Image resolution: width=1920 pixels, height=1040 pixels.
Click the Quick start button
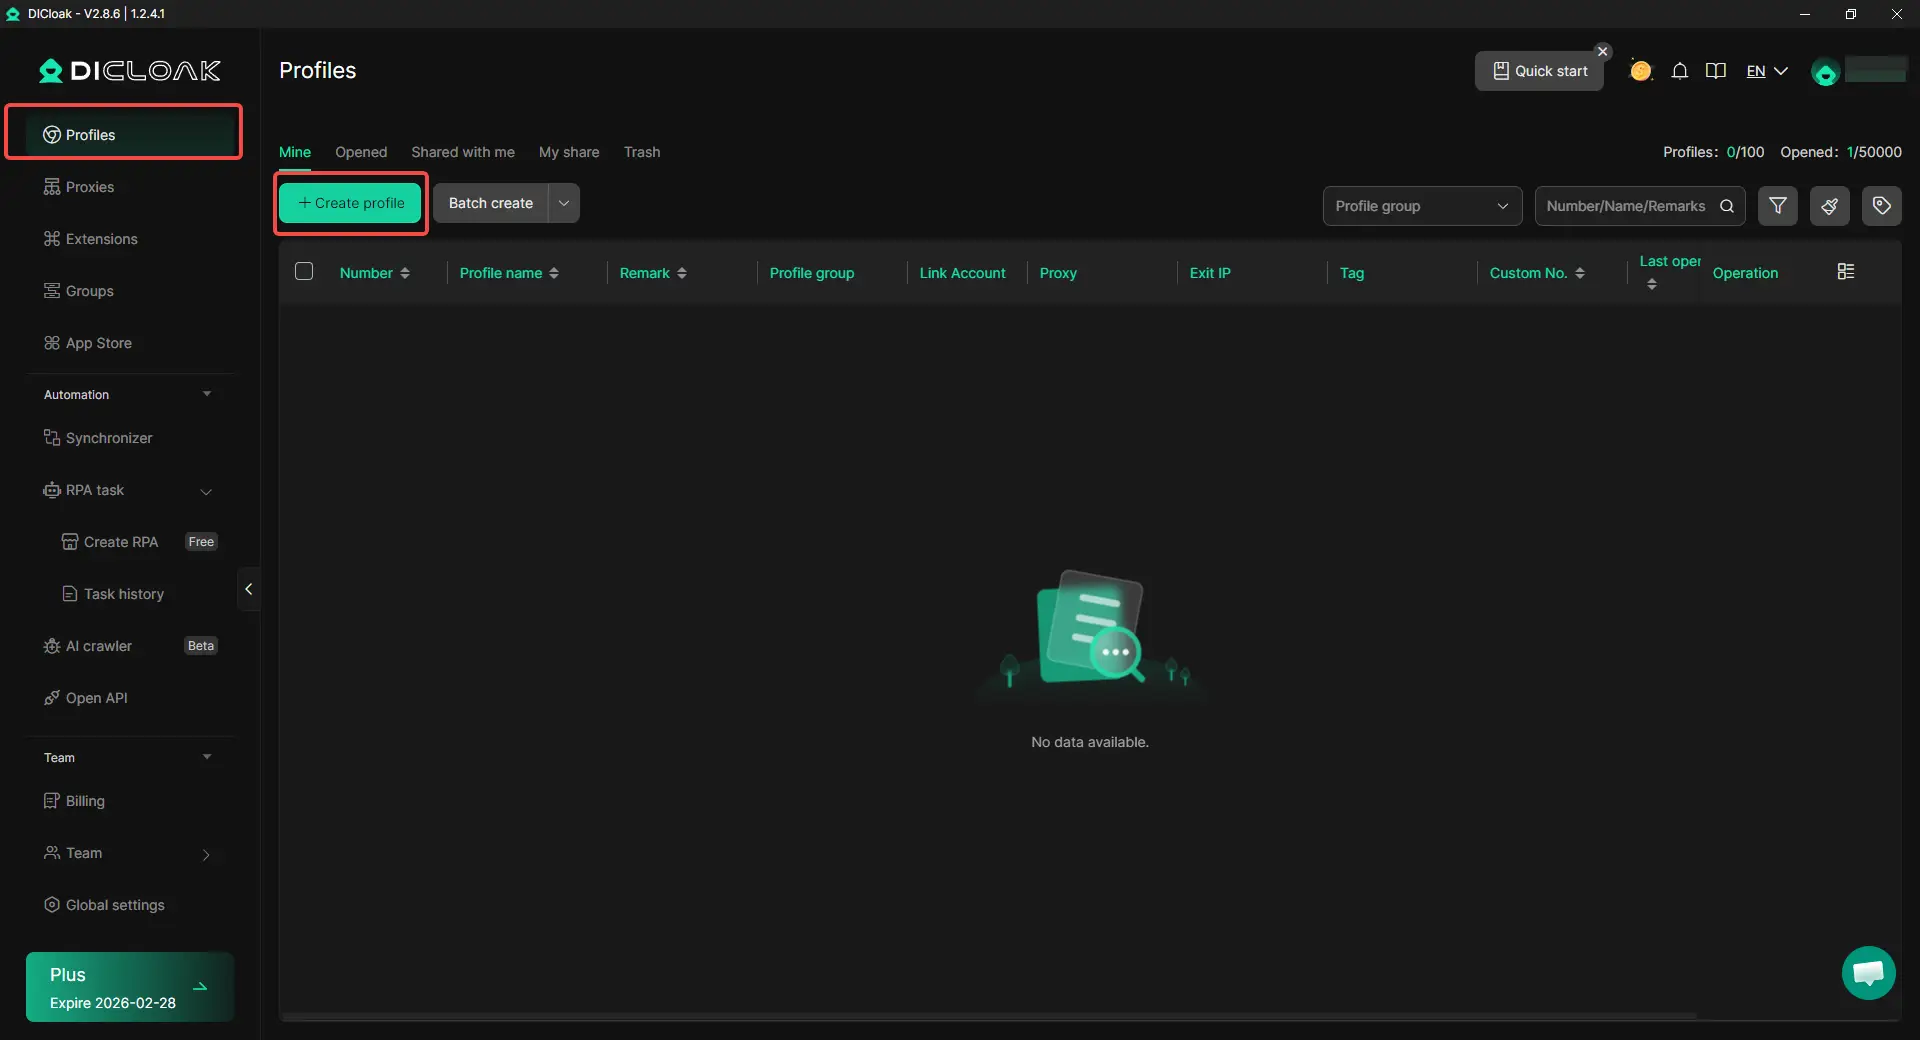(x=1539, y=71)
